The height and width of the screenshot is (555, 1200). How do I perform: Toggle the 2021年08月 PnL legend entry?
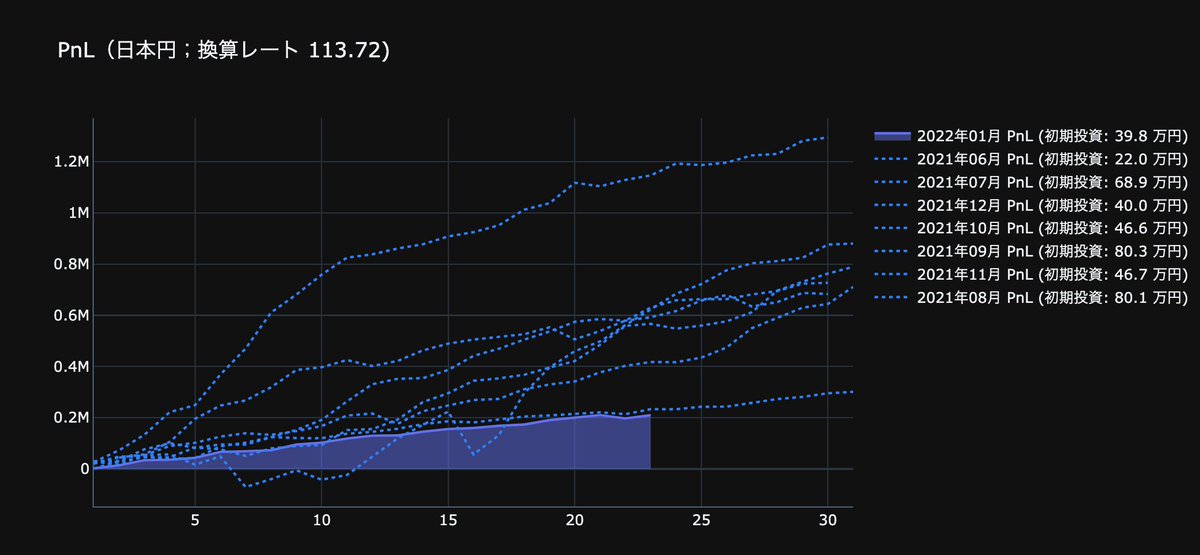click(x=1030, y=297)
